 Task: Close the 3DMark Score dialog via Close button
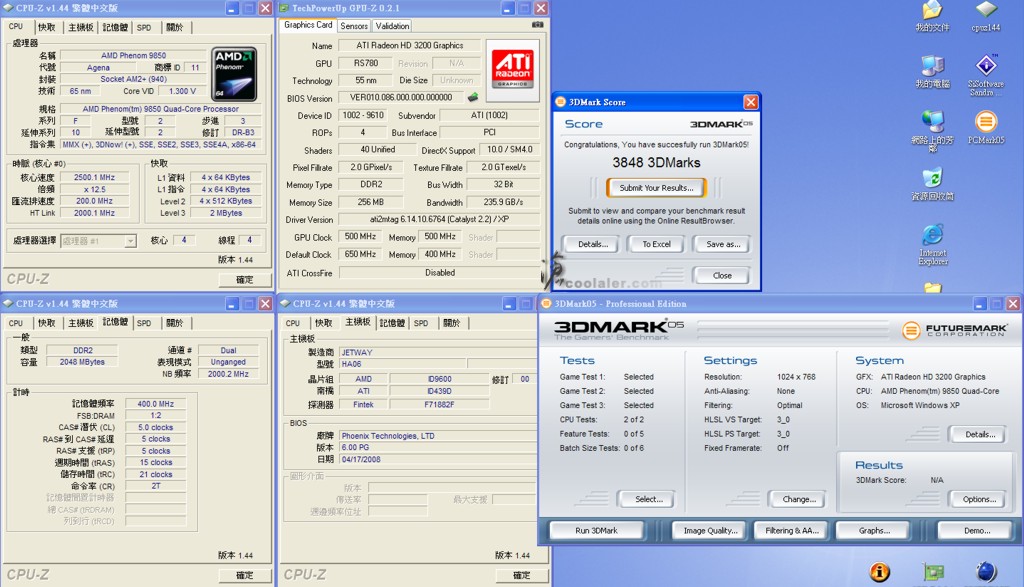pos(722,276)
